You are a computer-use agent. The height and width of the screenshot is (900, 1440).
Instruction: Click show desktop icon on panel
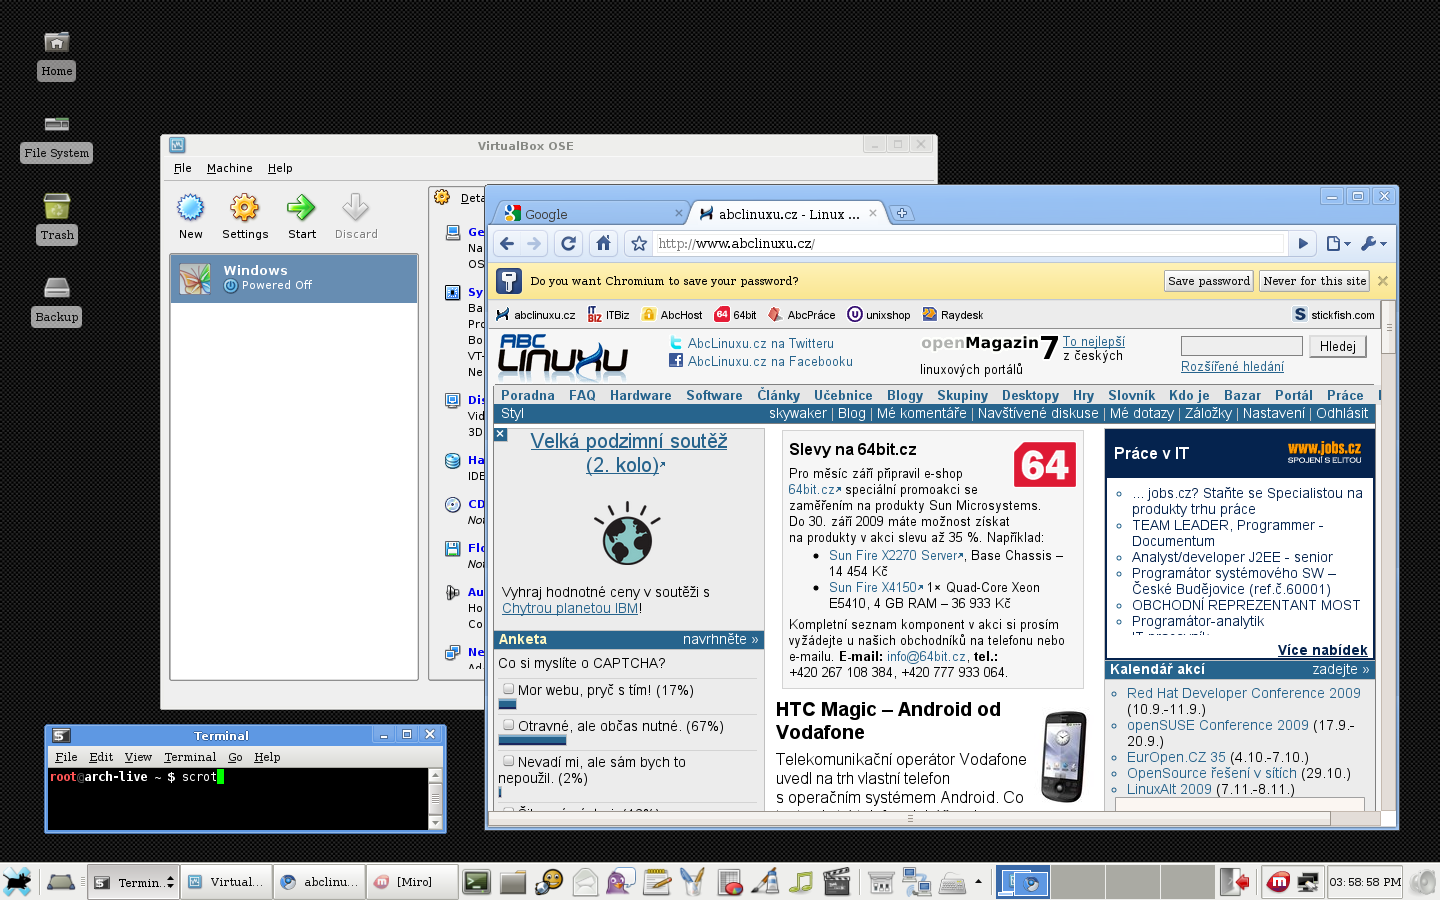coord(61,882)
